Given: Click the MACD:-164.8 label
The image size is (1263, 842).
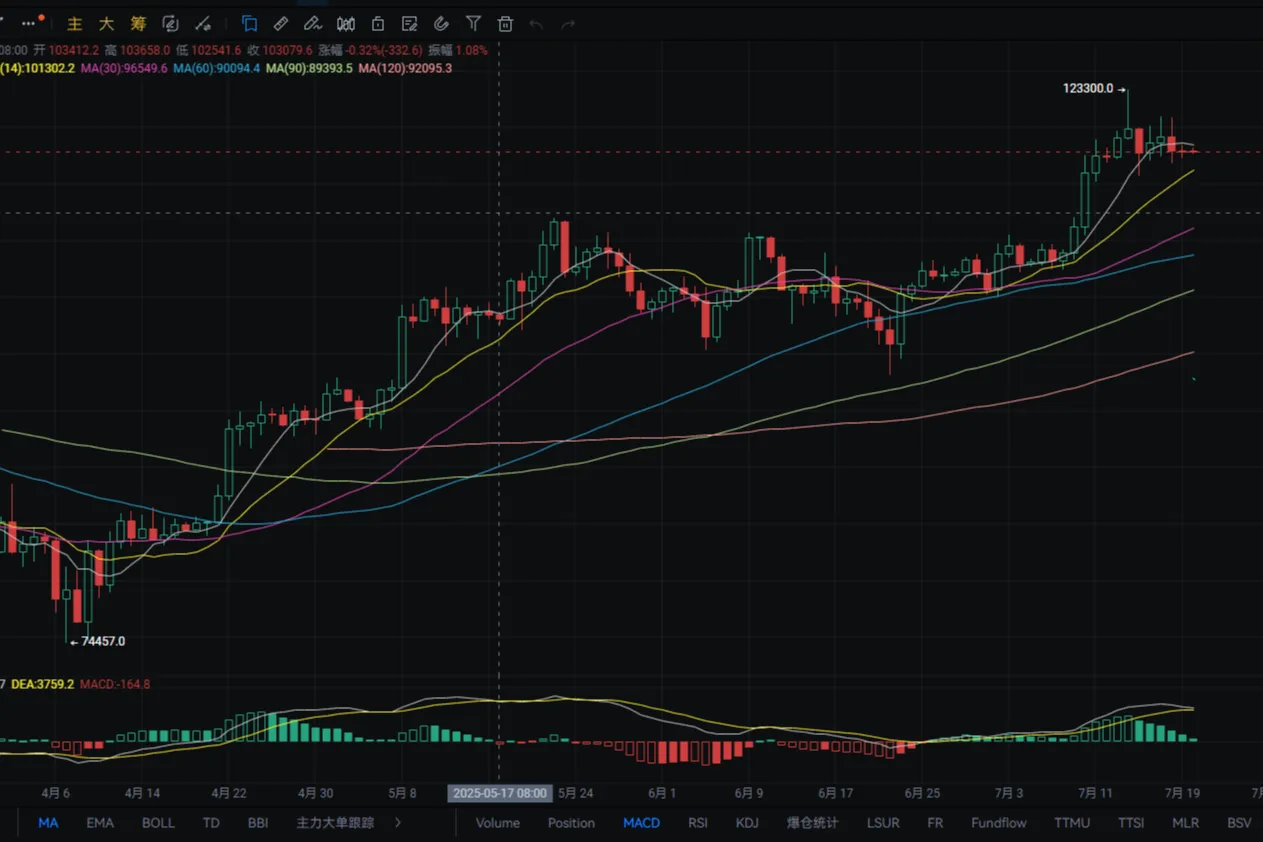Looking at the screenshot, I should pyautogui.click(x=115, y=684).
